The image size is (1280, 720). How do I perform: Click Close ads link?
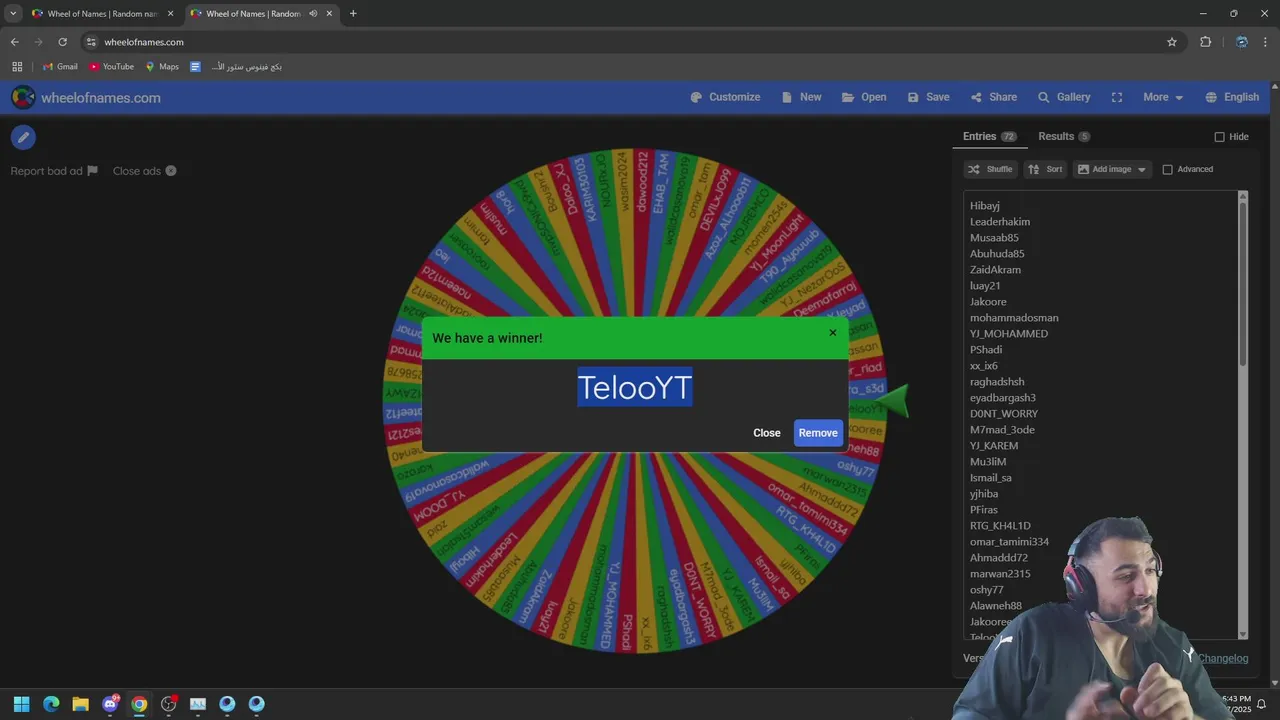pyautogui.click(x=145, y=171)
